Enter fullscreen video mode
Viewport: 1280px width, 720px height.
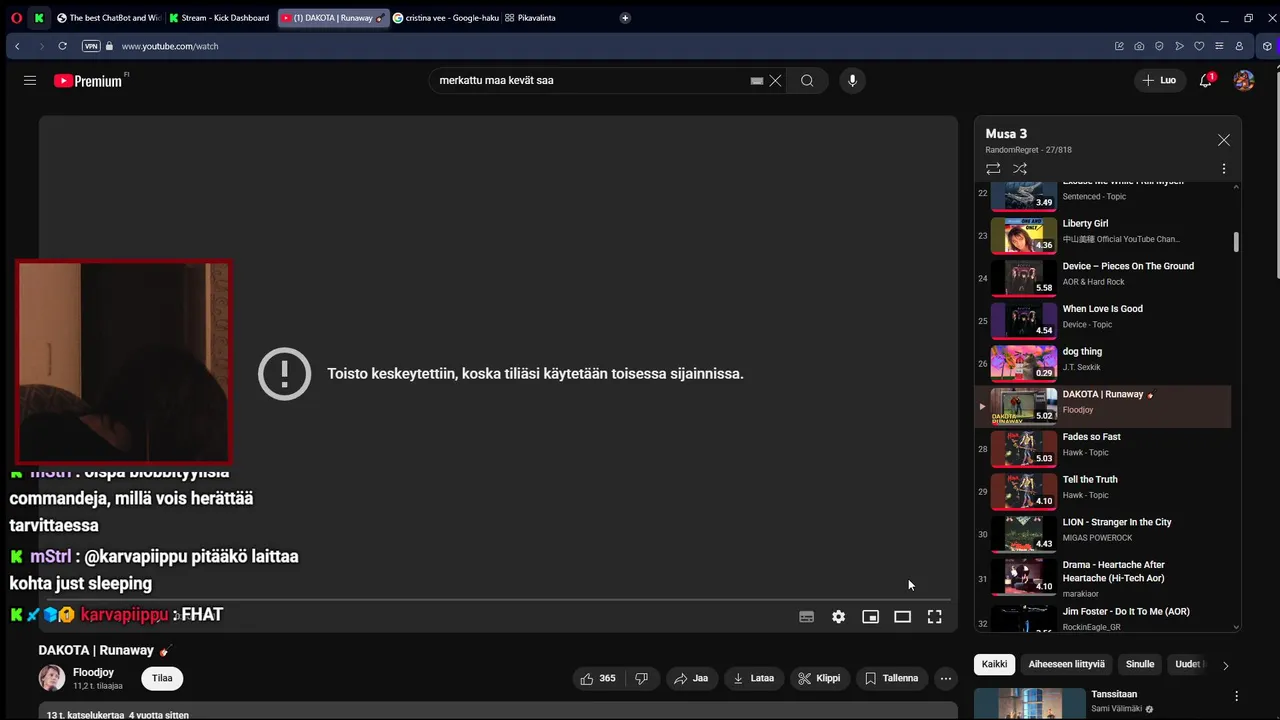pyautogui.click(x=935, y=617)
